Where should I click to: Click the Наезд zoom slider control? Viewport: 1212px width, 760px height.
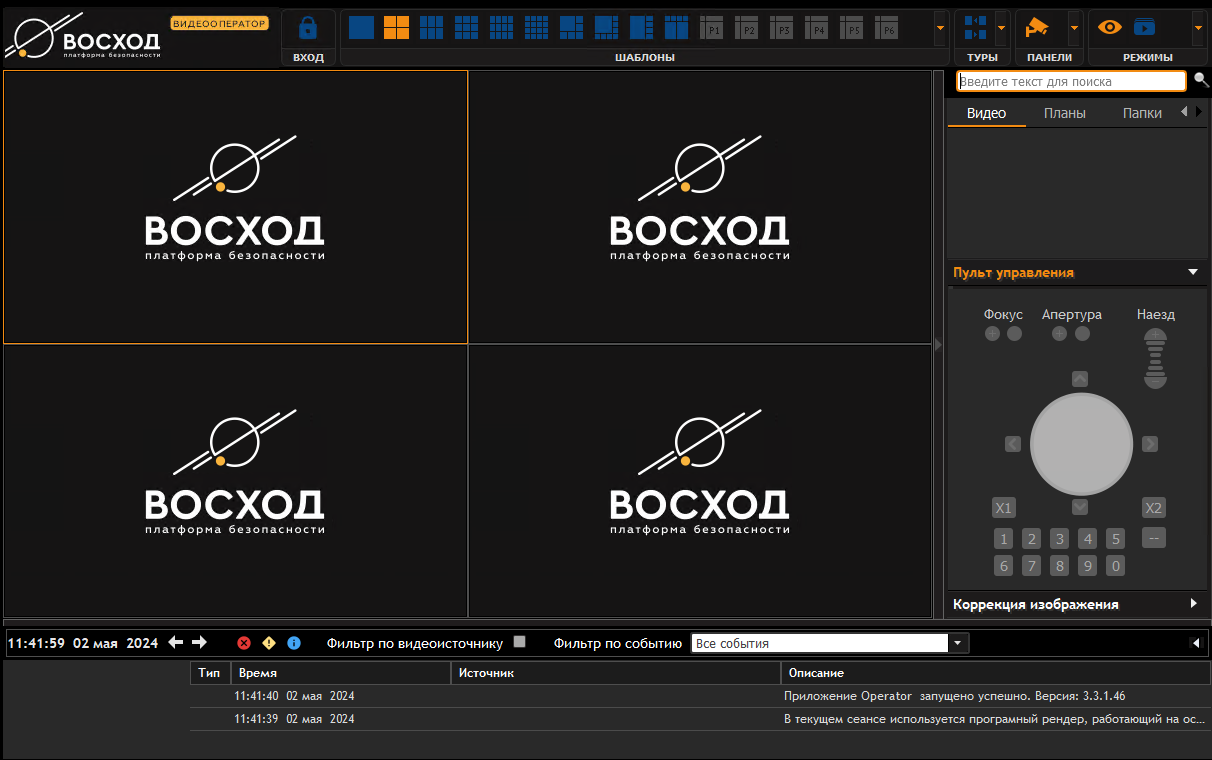click(1155, 359)
